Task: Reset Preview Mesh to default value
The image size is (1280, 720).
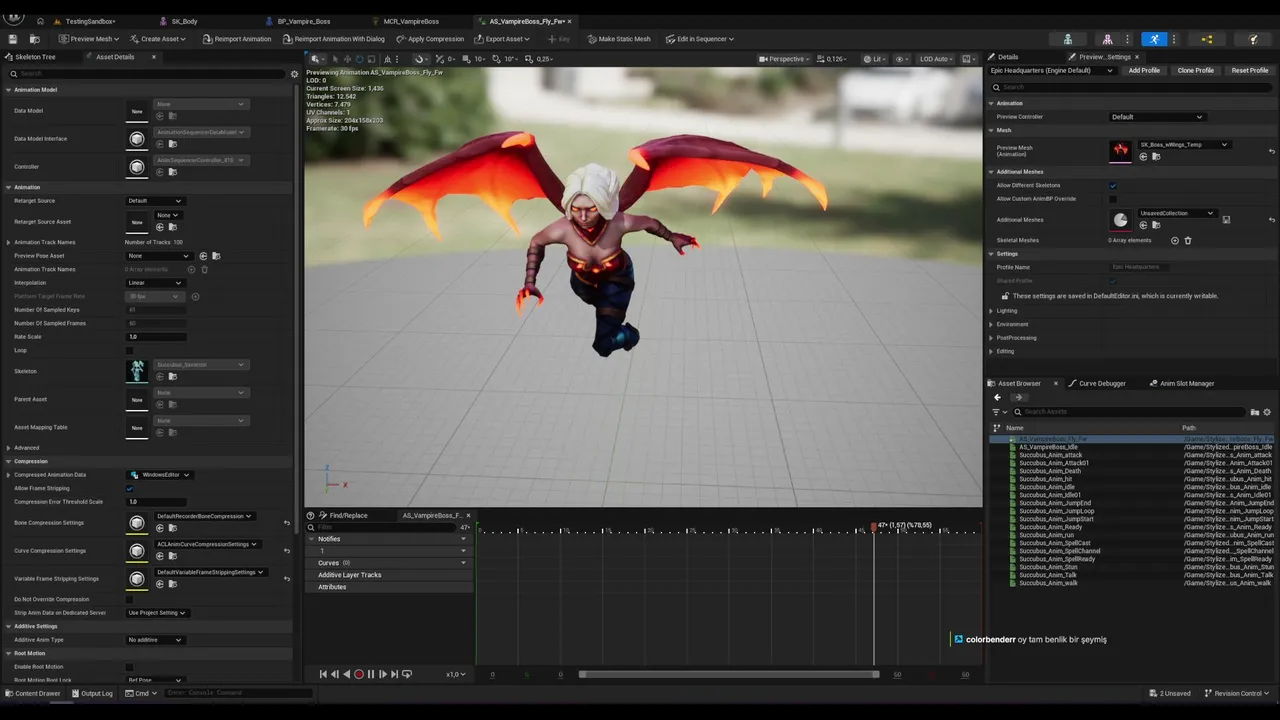Action: click(x=1272, y=151)
